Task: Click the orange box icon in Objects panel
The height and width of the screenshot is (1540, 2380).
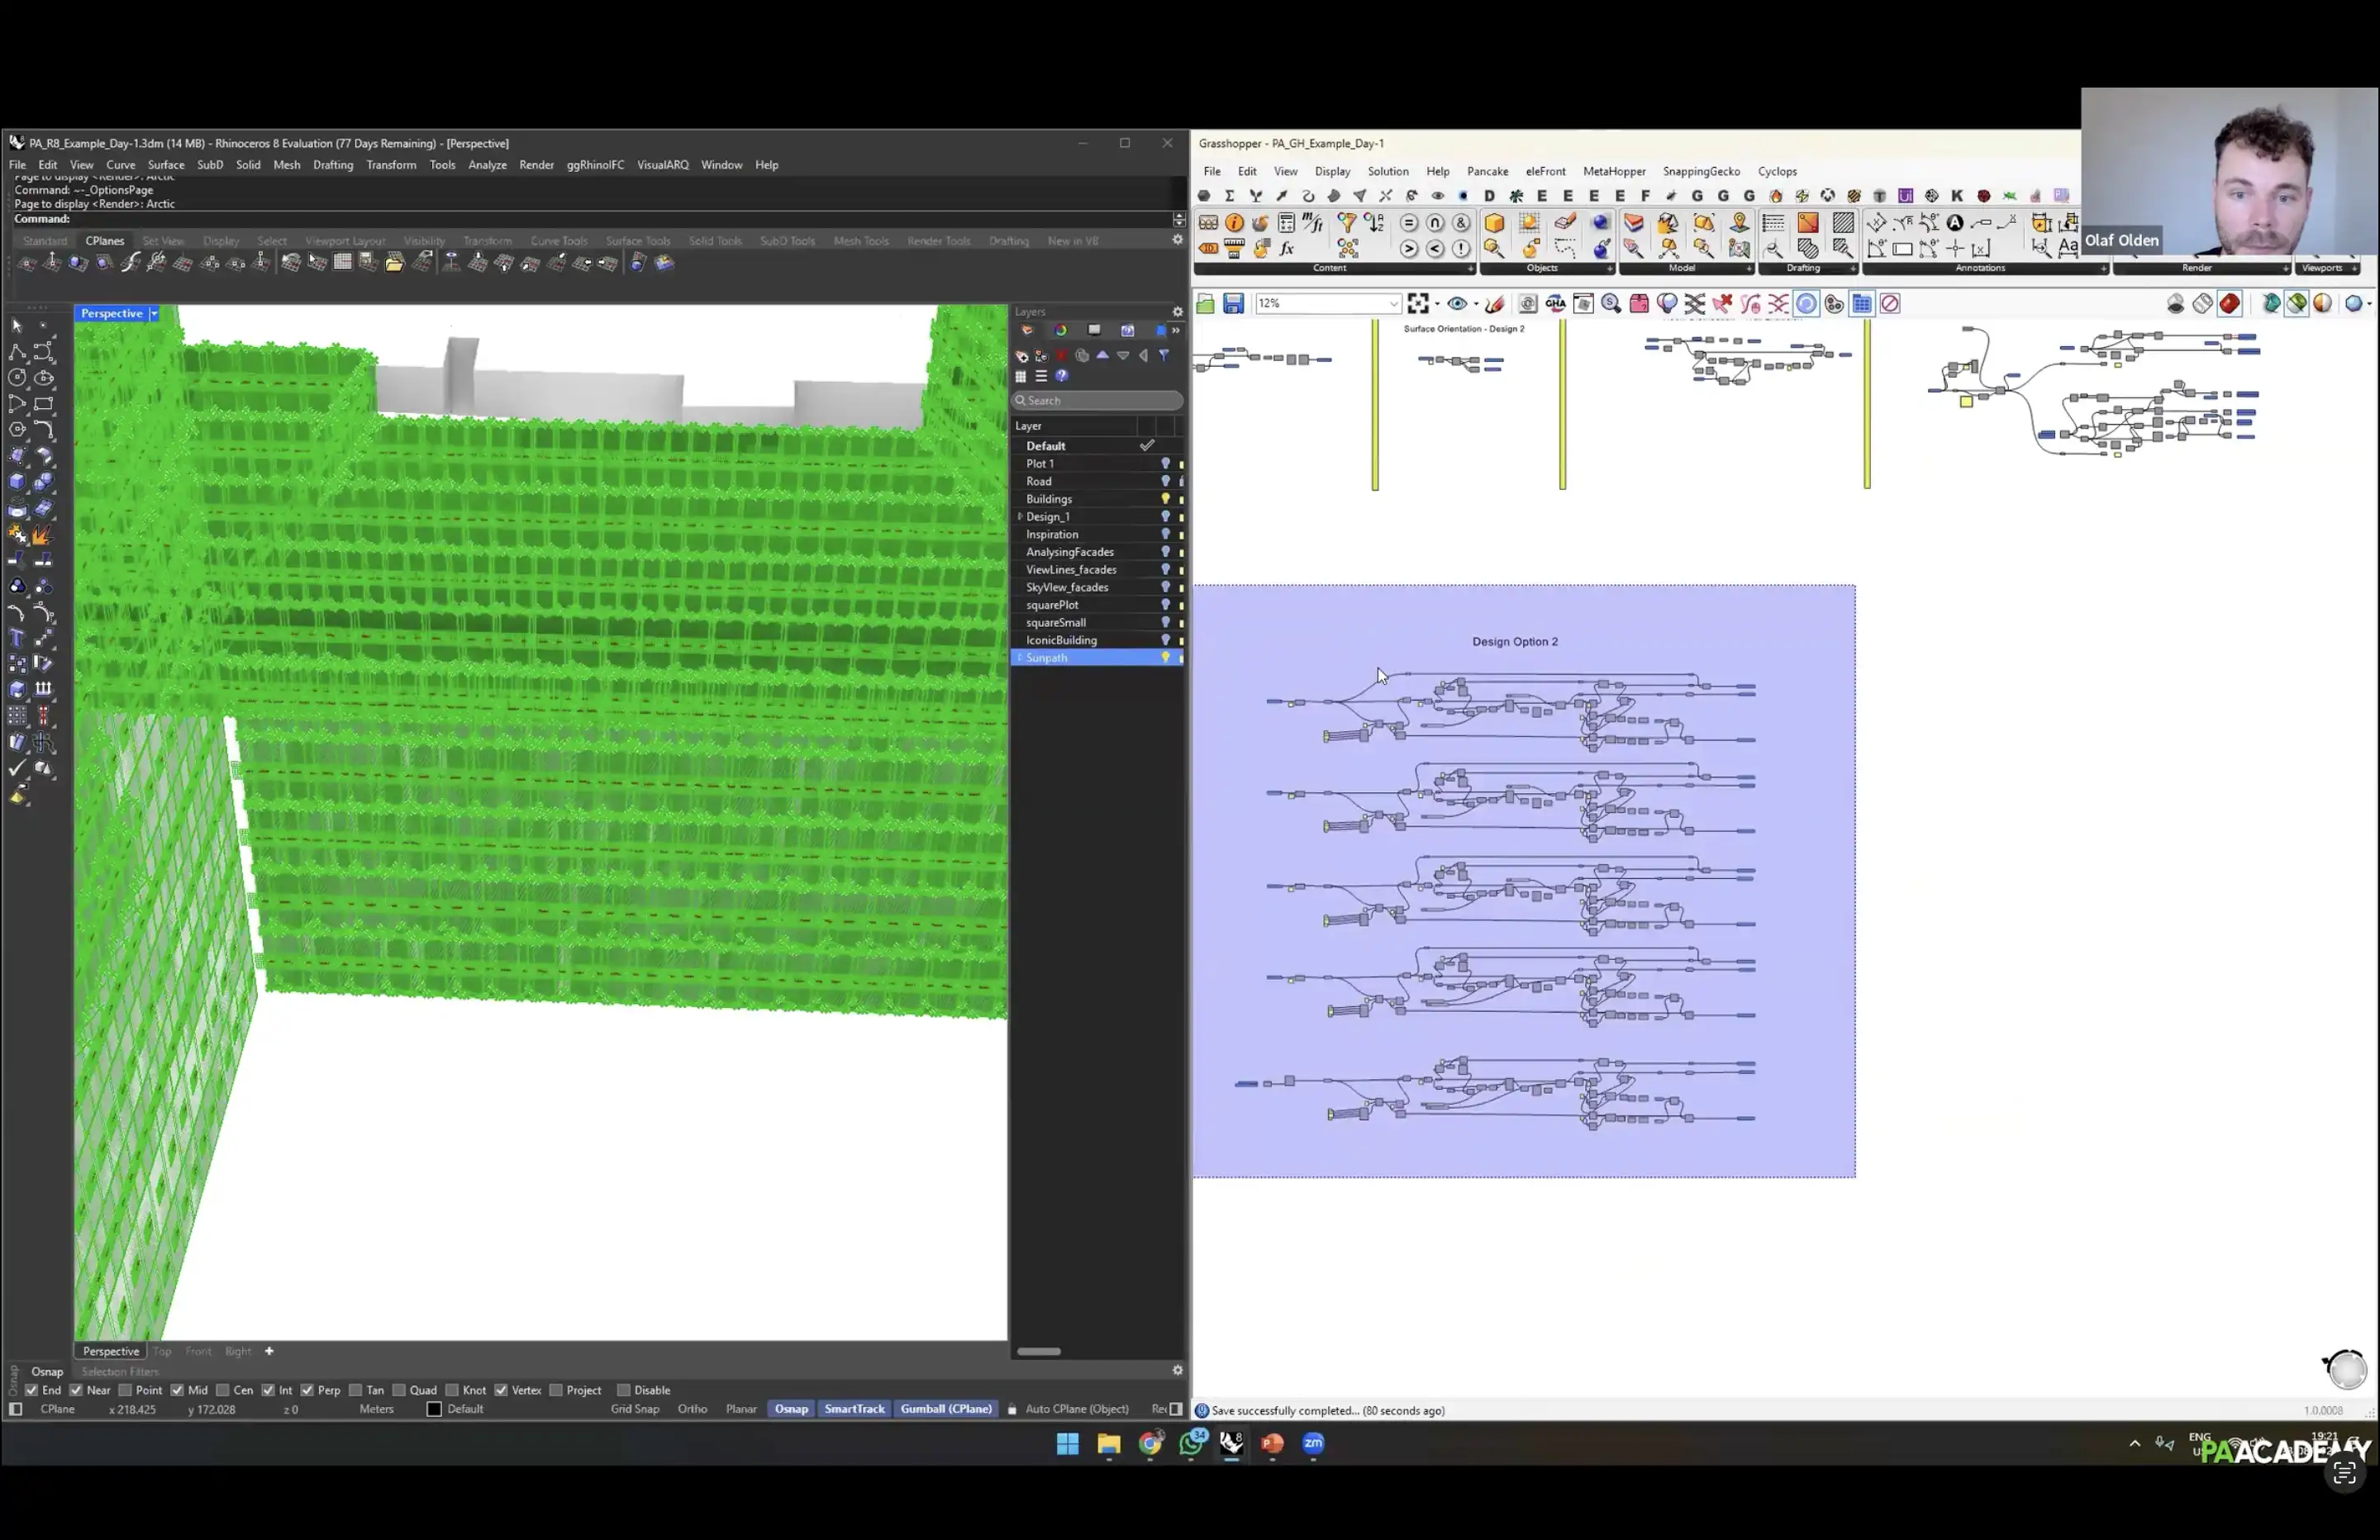Action: click(x=1494, y=223)
